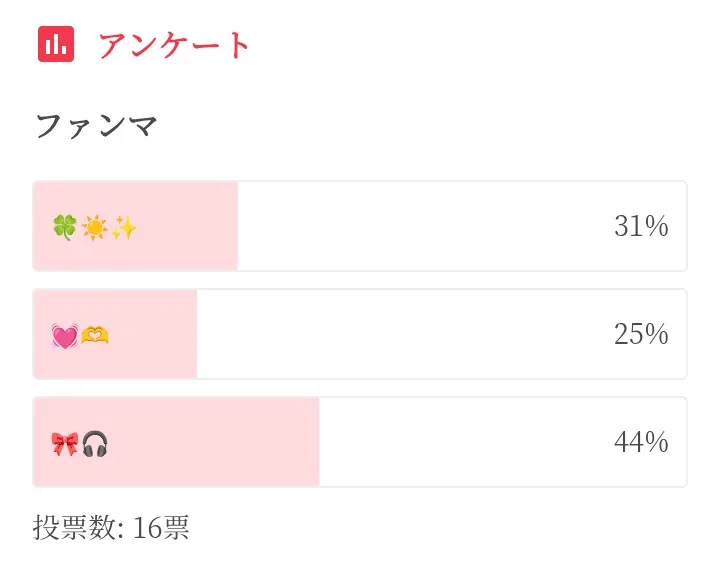Screen dimensions: 720x586
Task: Click the empty white area of the 25% option
Action: (x=400, y=334)
